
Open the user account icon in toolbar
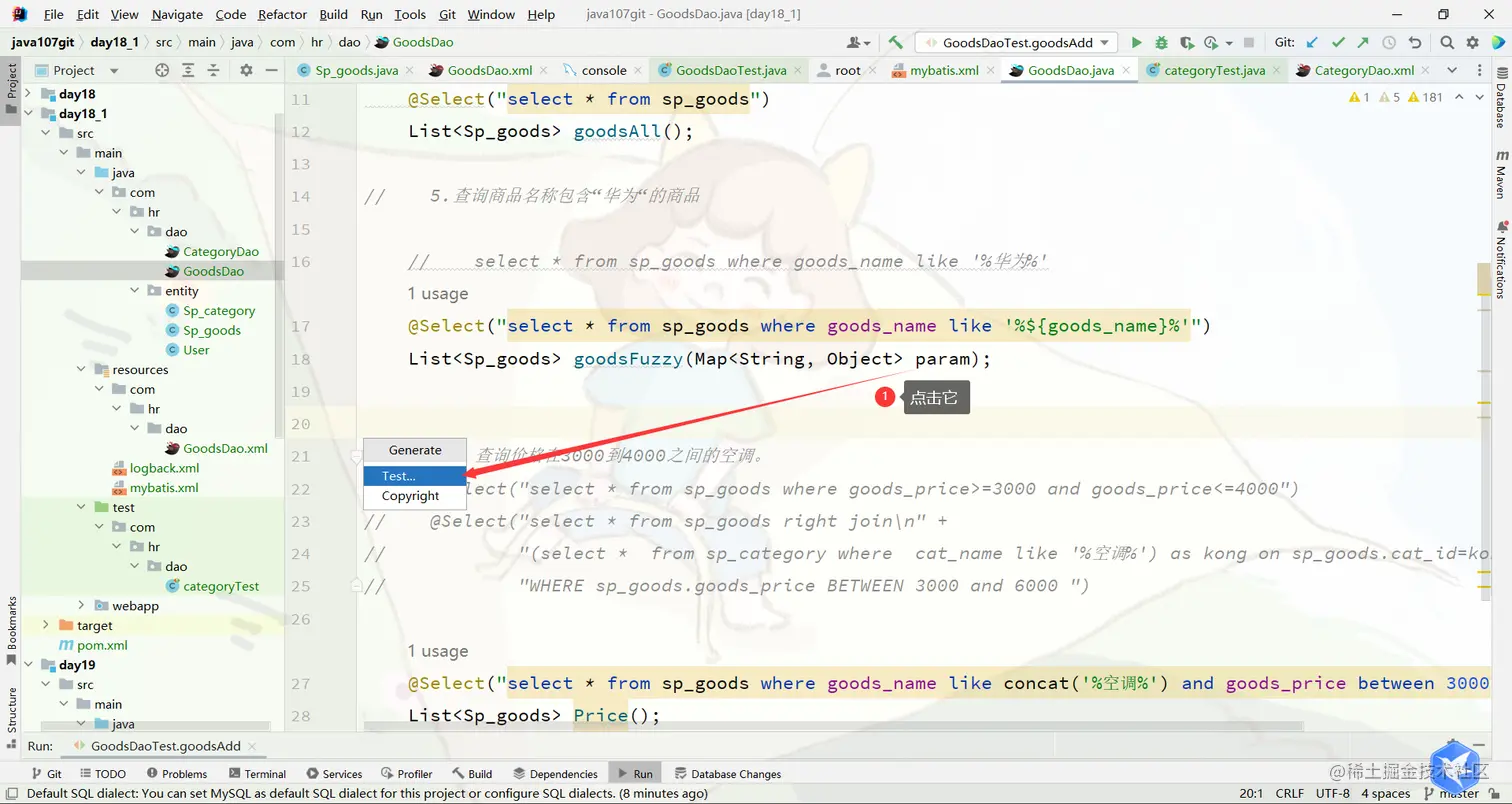(858, 43)
